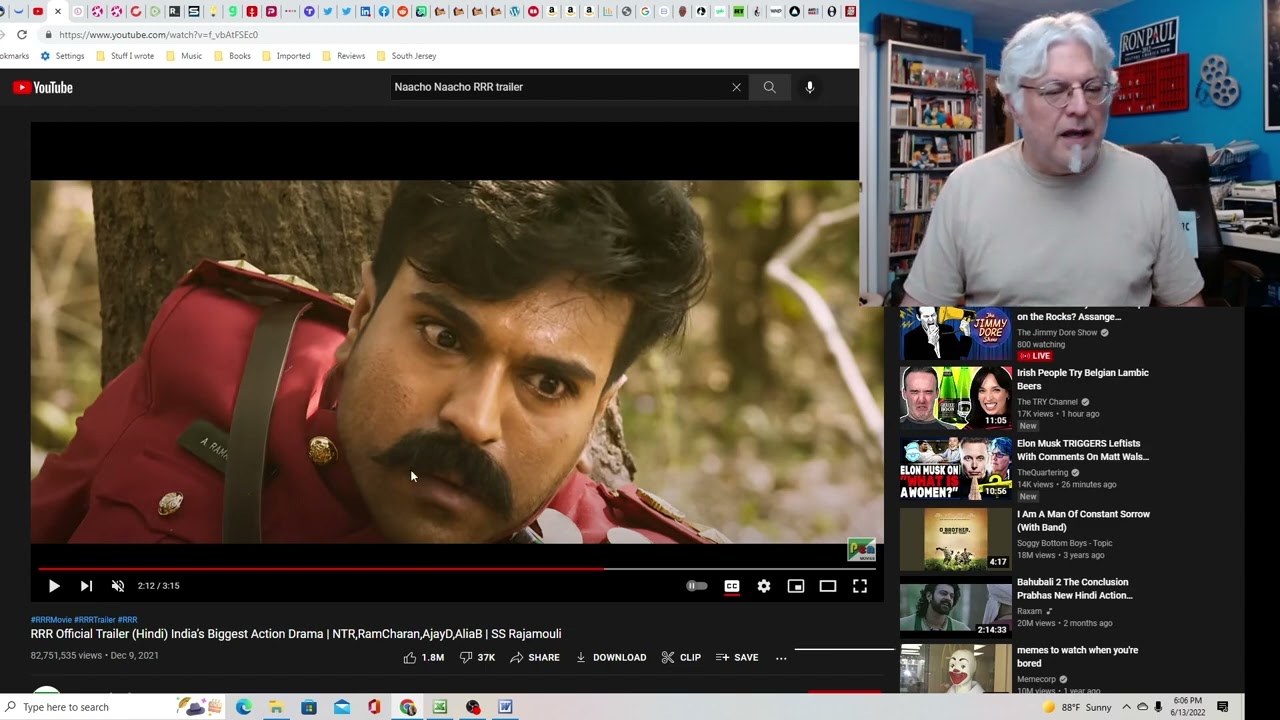Like the video with 1.8M likes
The height and width of the screenshot is (720, 1280).
coord(423,657)
